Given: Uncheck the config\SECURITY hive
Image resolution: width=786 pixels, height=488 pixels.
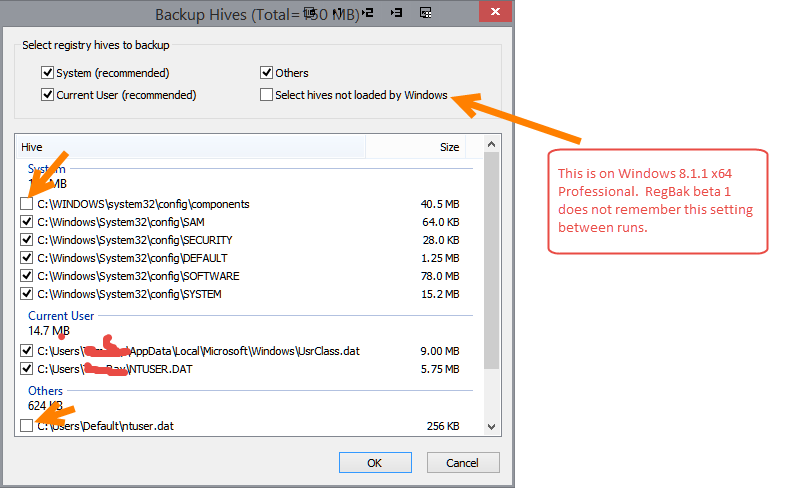Looking at the screenshot, I should coord(26,240).
